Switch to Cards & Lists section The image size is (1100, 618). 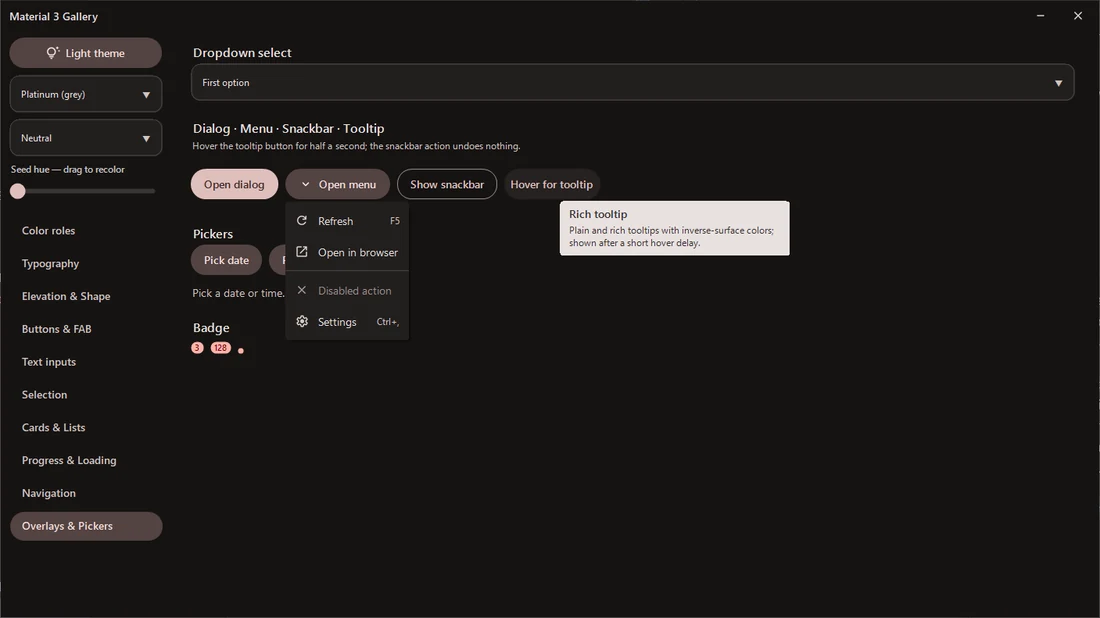[86, 427]
